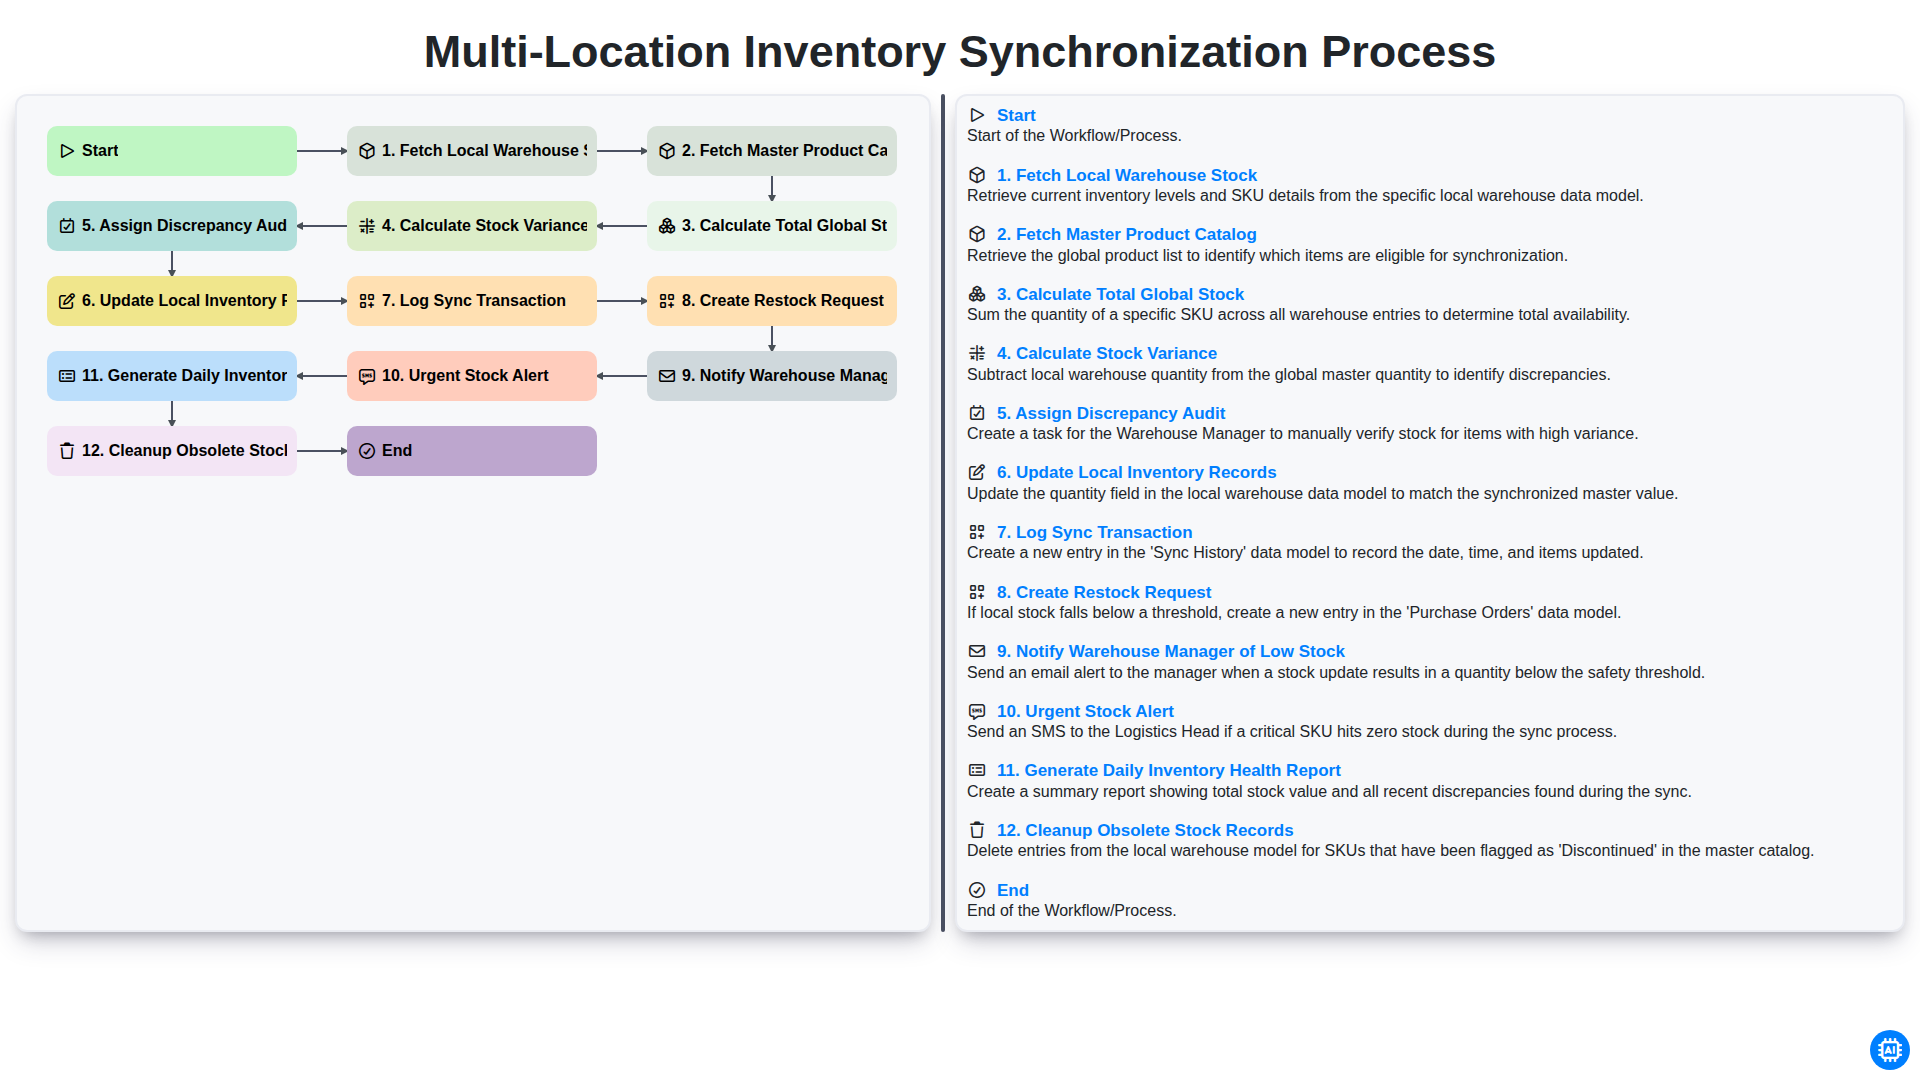
Task: Click the edit icon beside Update Local Inventory Records entry
Action: pyautogui.click(x=977, y=472)
